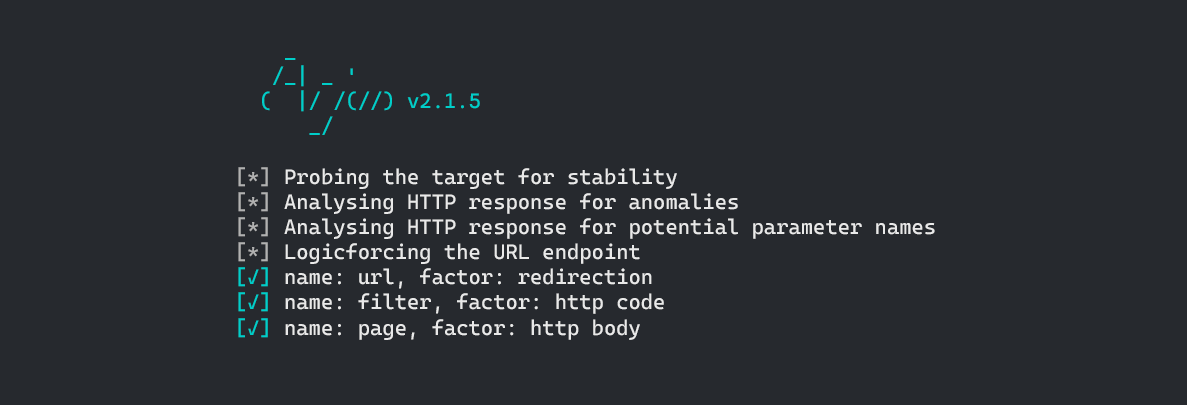
Task: Click the 'Probing the target for stability' line
Action: (481, 178)
